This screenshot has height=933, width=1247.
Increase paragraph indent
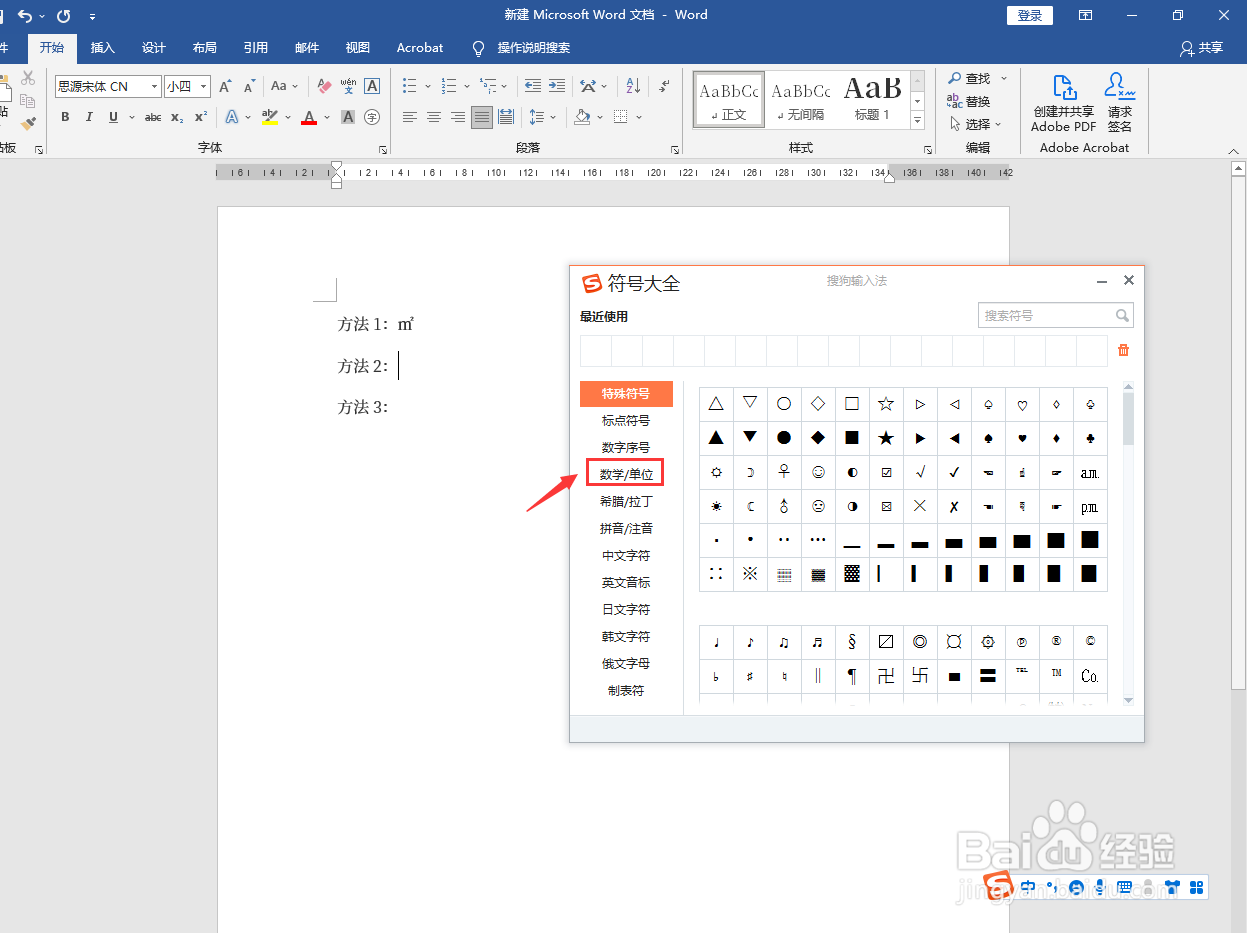click(557, 87)
